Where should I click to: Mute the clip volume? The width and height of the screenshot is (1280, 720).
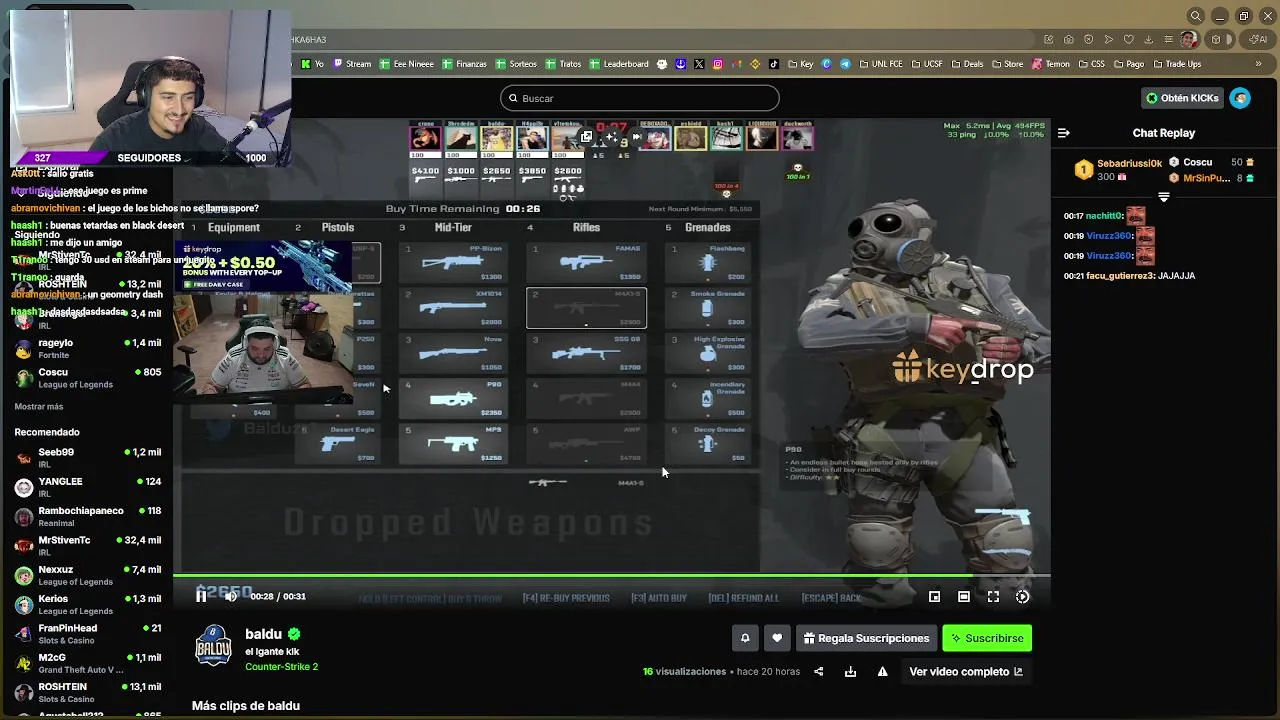tap(231, 596)
